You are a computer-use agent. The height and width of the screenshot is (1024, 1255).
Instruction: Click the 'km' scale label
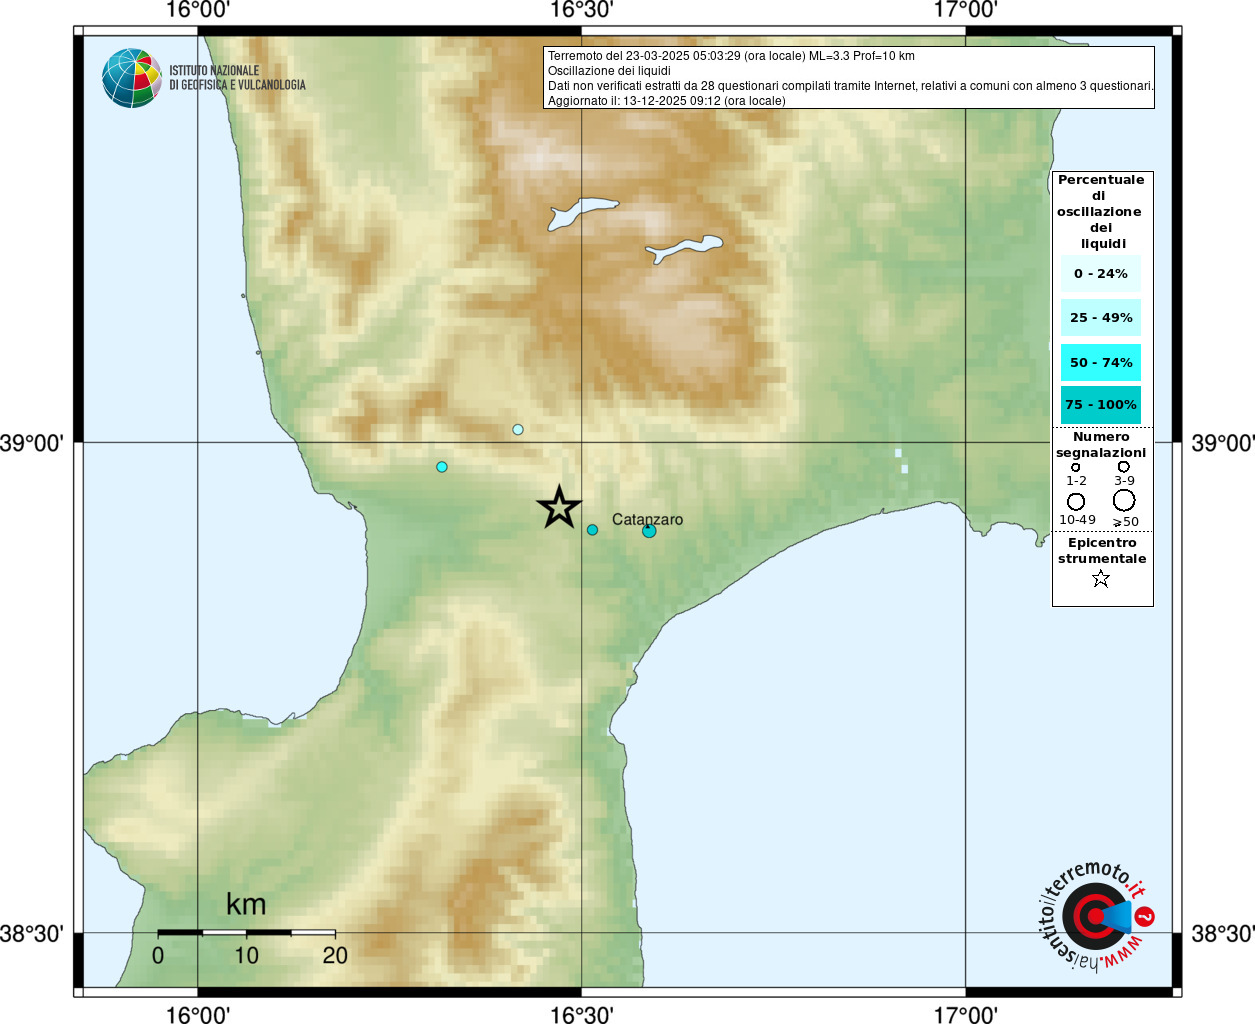[246, 904]
